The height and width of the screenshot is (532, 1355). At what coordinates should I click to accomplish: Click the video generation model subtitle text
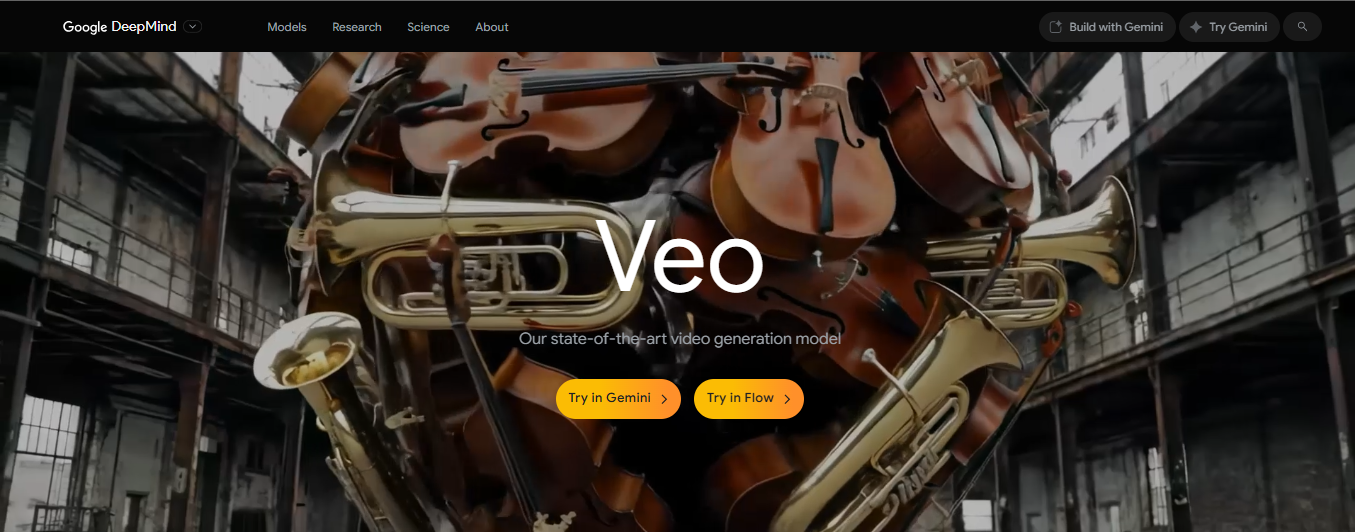point(680,339)
